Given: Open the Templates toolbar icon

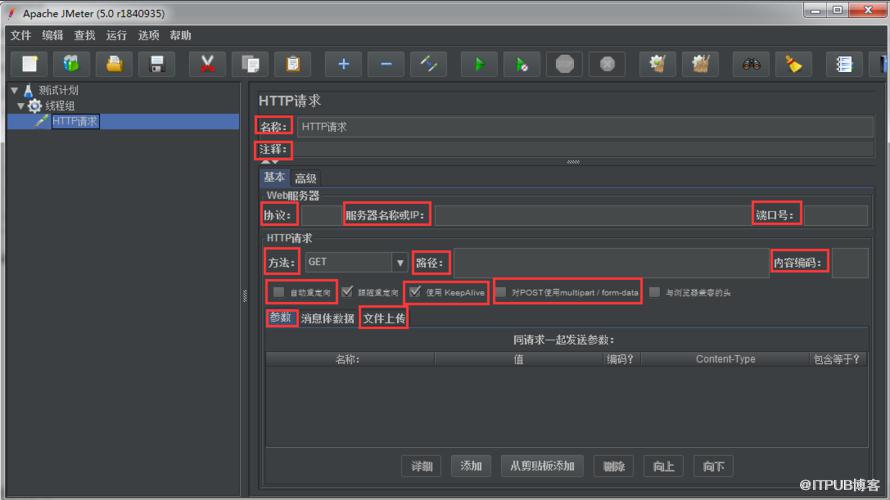Looking at the screenshot, I should tap(72, 64).
